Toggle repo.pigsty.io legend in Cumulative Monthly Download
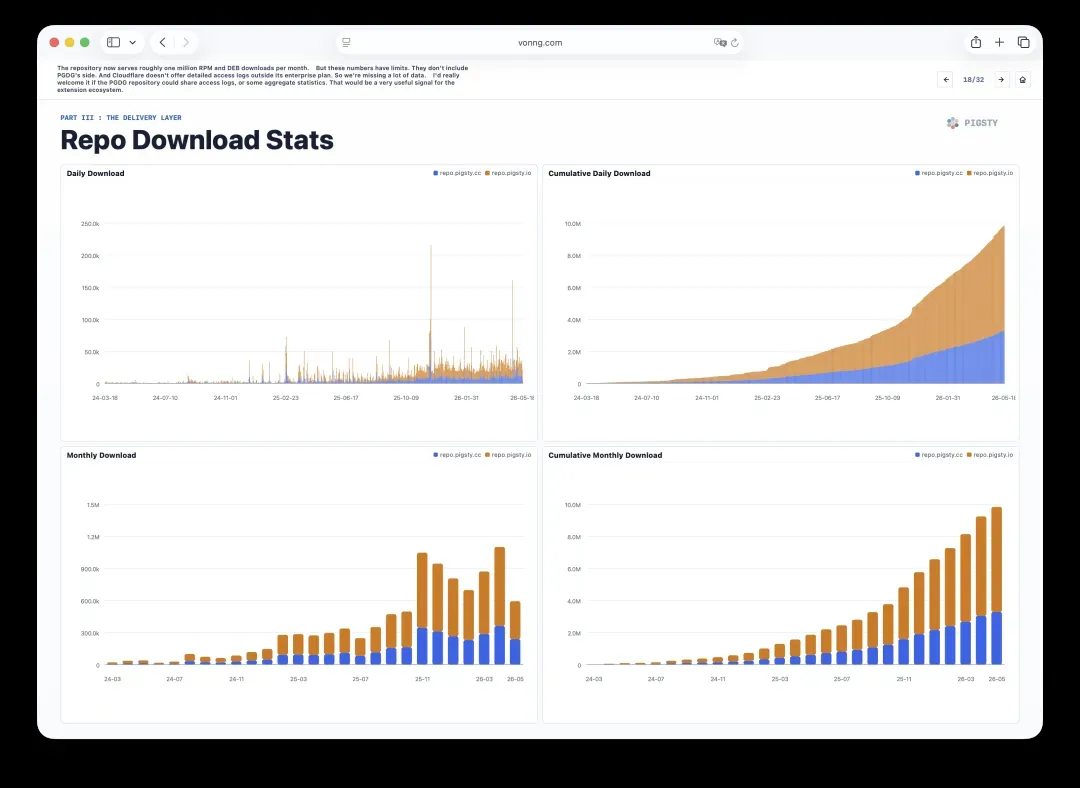 [990, 455]
